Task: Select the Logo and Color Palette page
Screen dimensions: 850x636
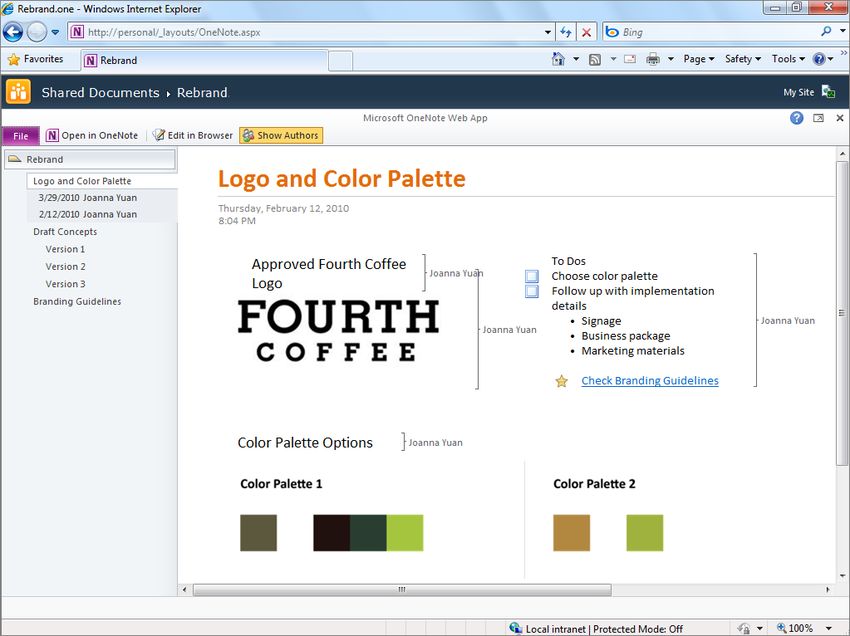Action: click(x=102, y=181)
